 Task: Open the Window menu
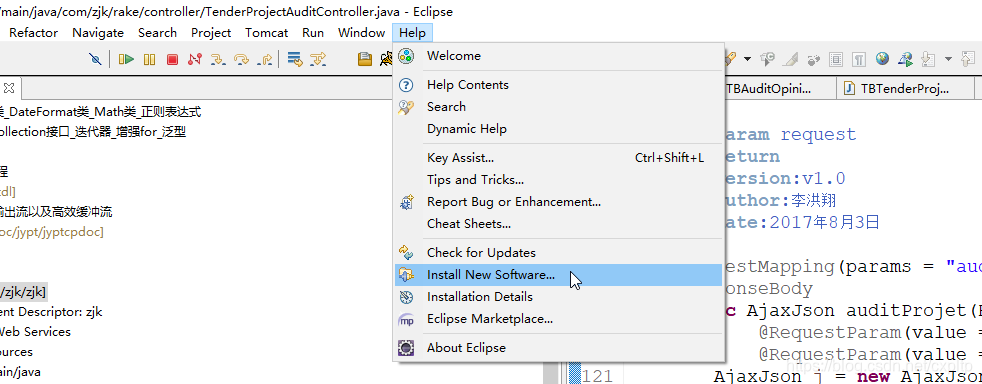(x=361, y=33)
